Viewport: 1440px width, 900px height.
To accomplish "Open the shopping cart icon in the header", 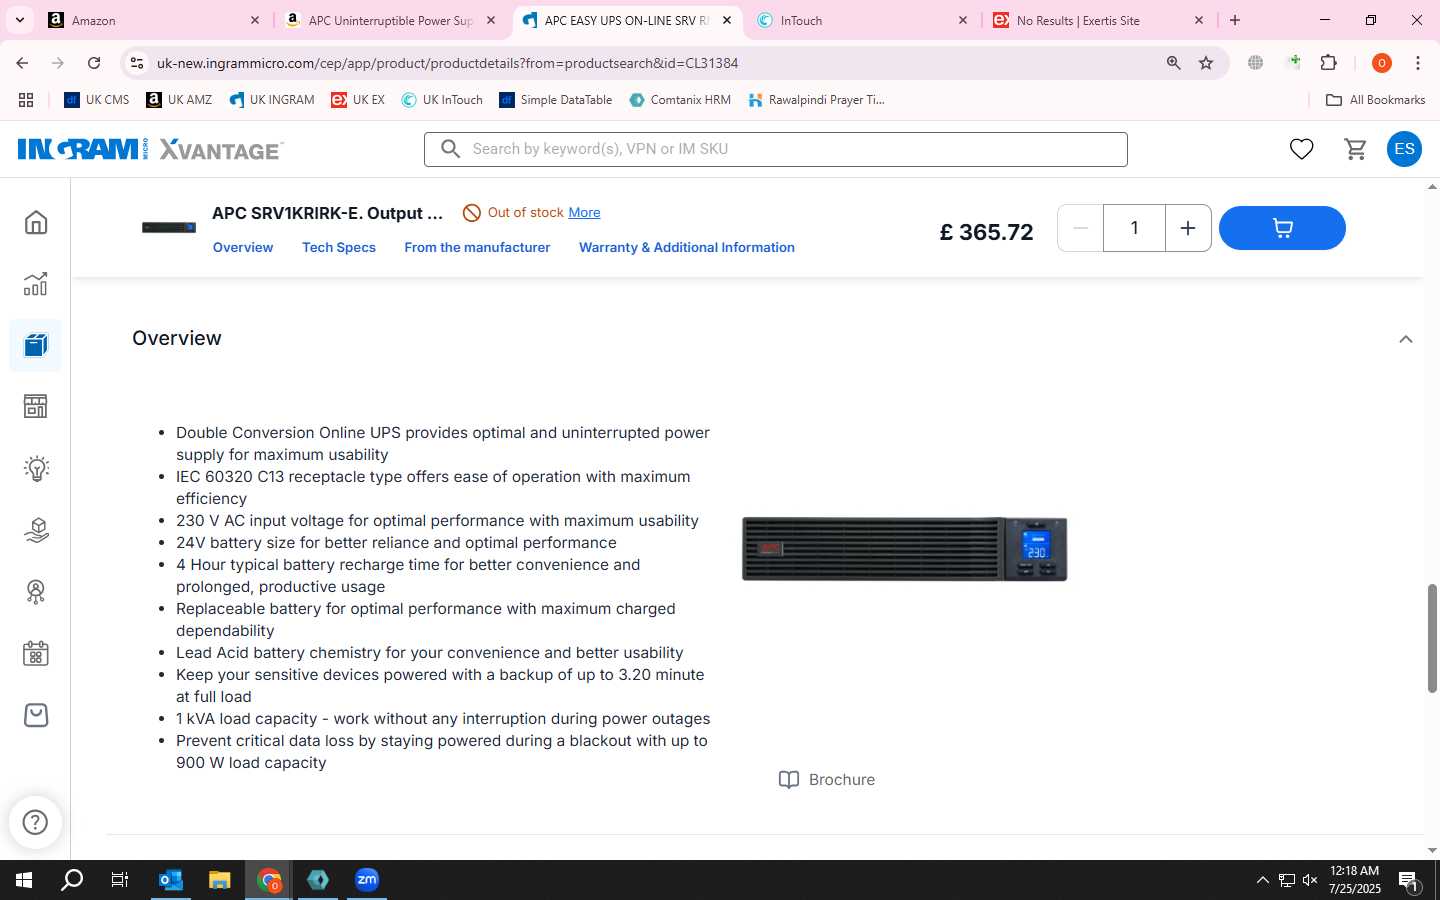I will [1356, 149].
